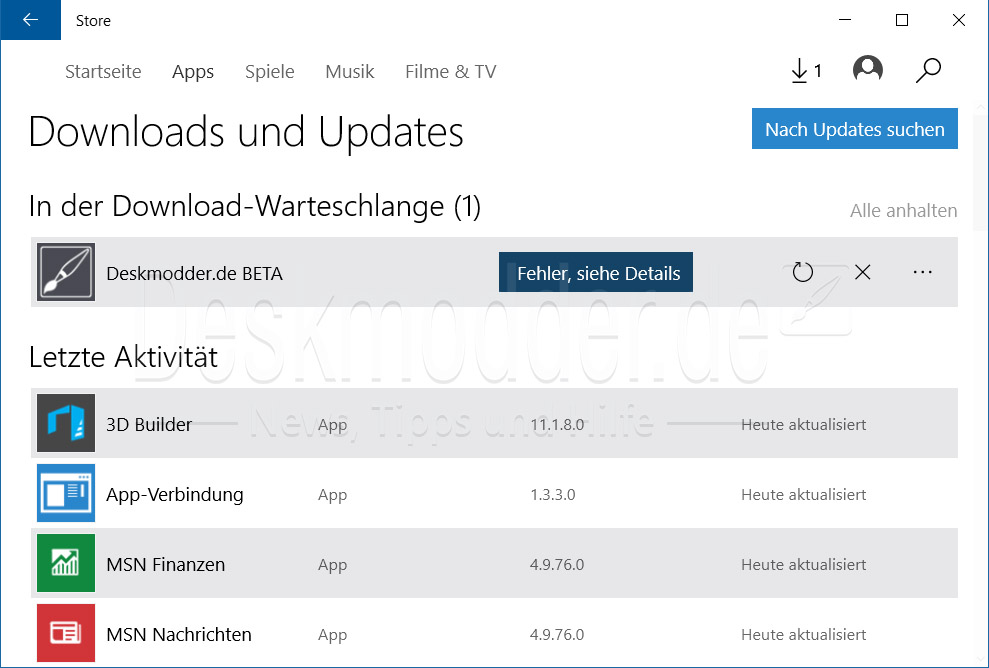This screenshot has width=989, height=668.
Task: Select the Musik tab
Action: 349,71
